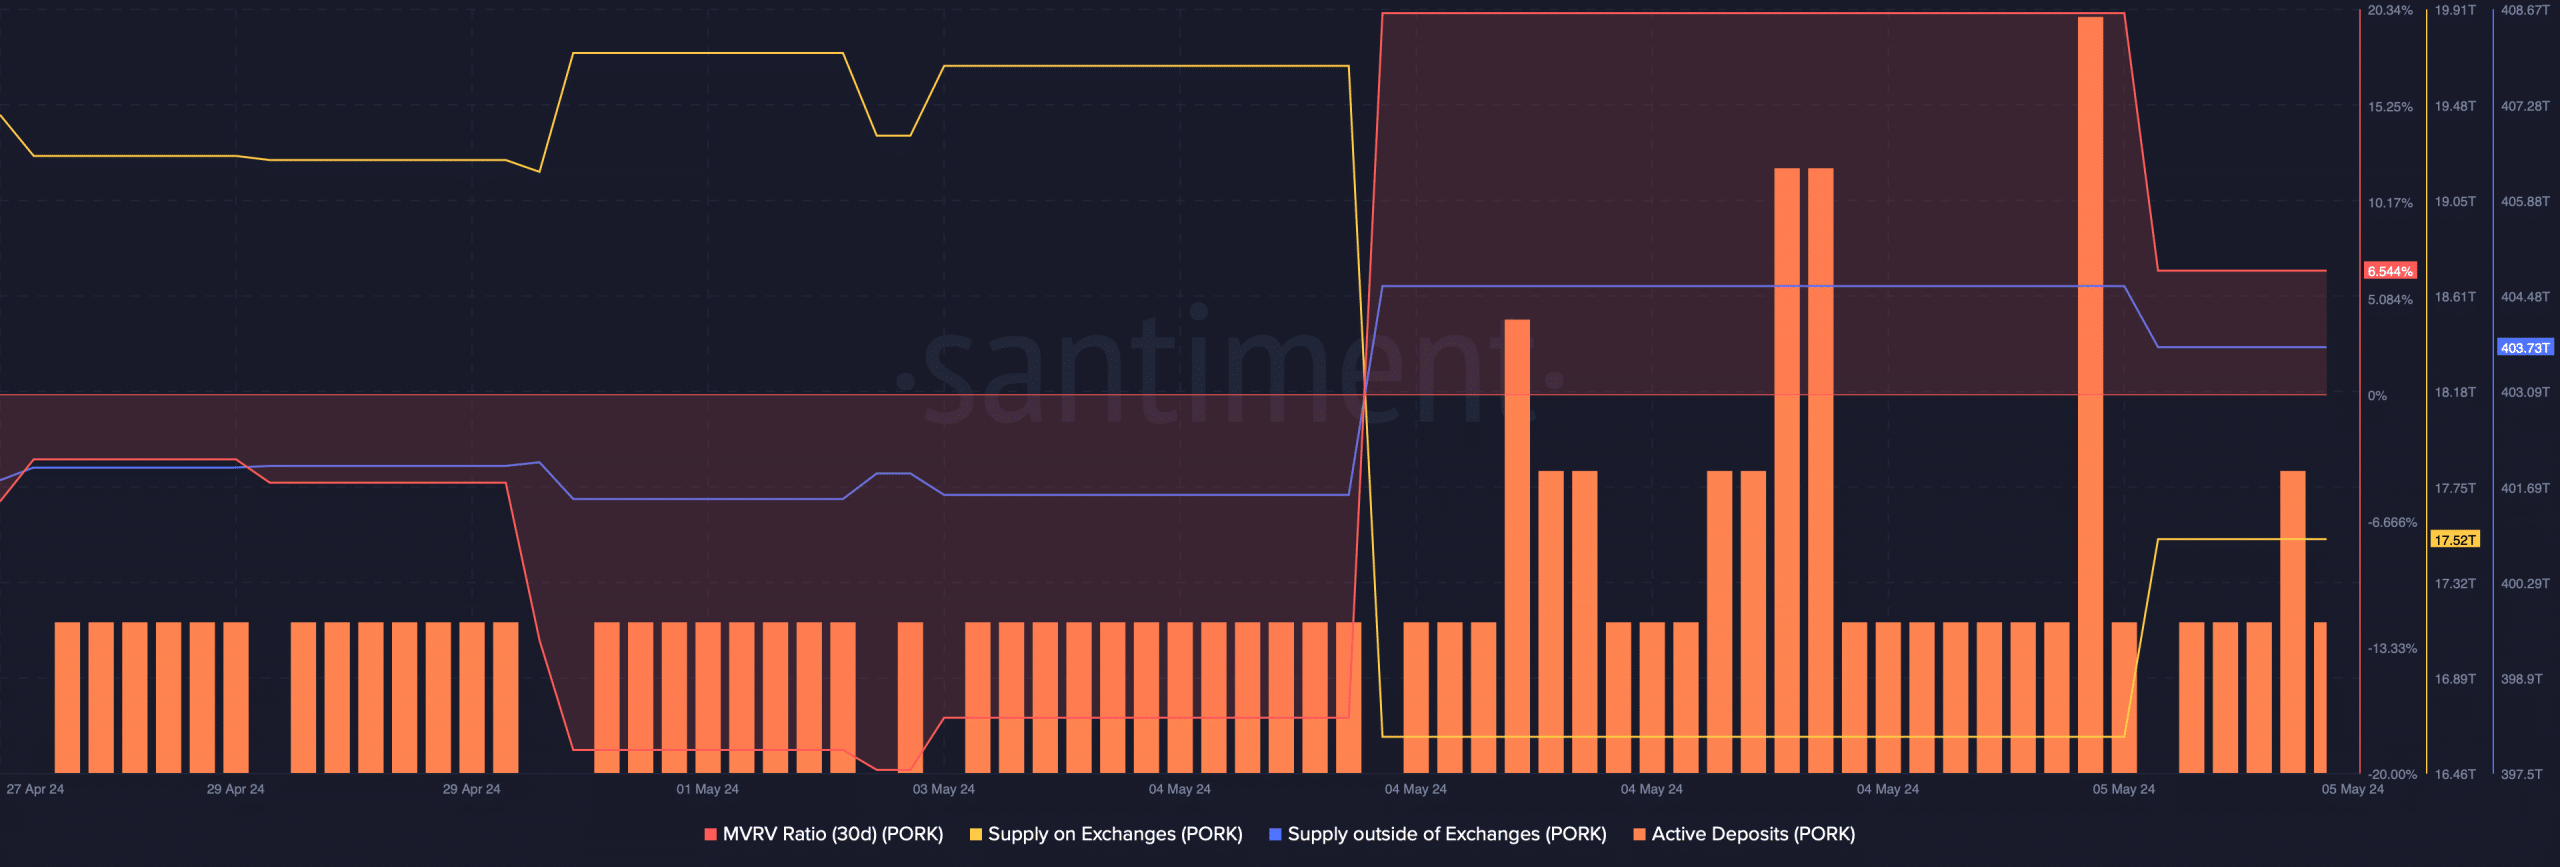
Task: Click the 397.5T axis label
Action: click(x=2521, y=774)
